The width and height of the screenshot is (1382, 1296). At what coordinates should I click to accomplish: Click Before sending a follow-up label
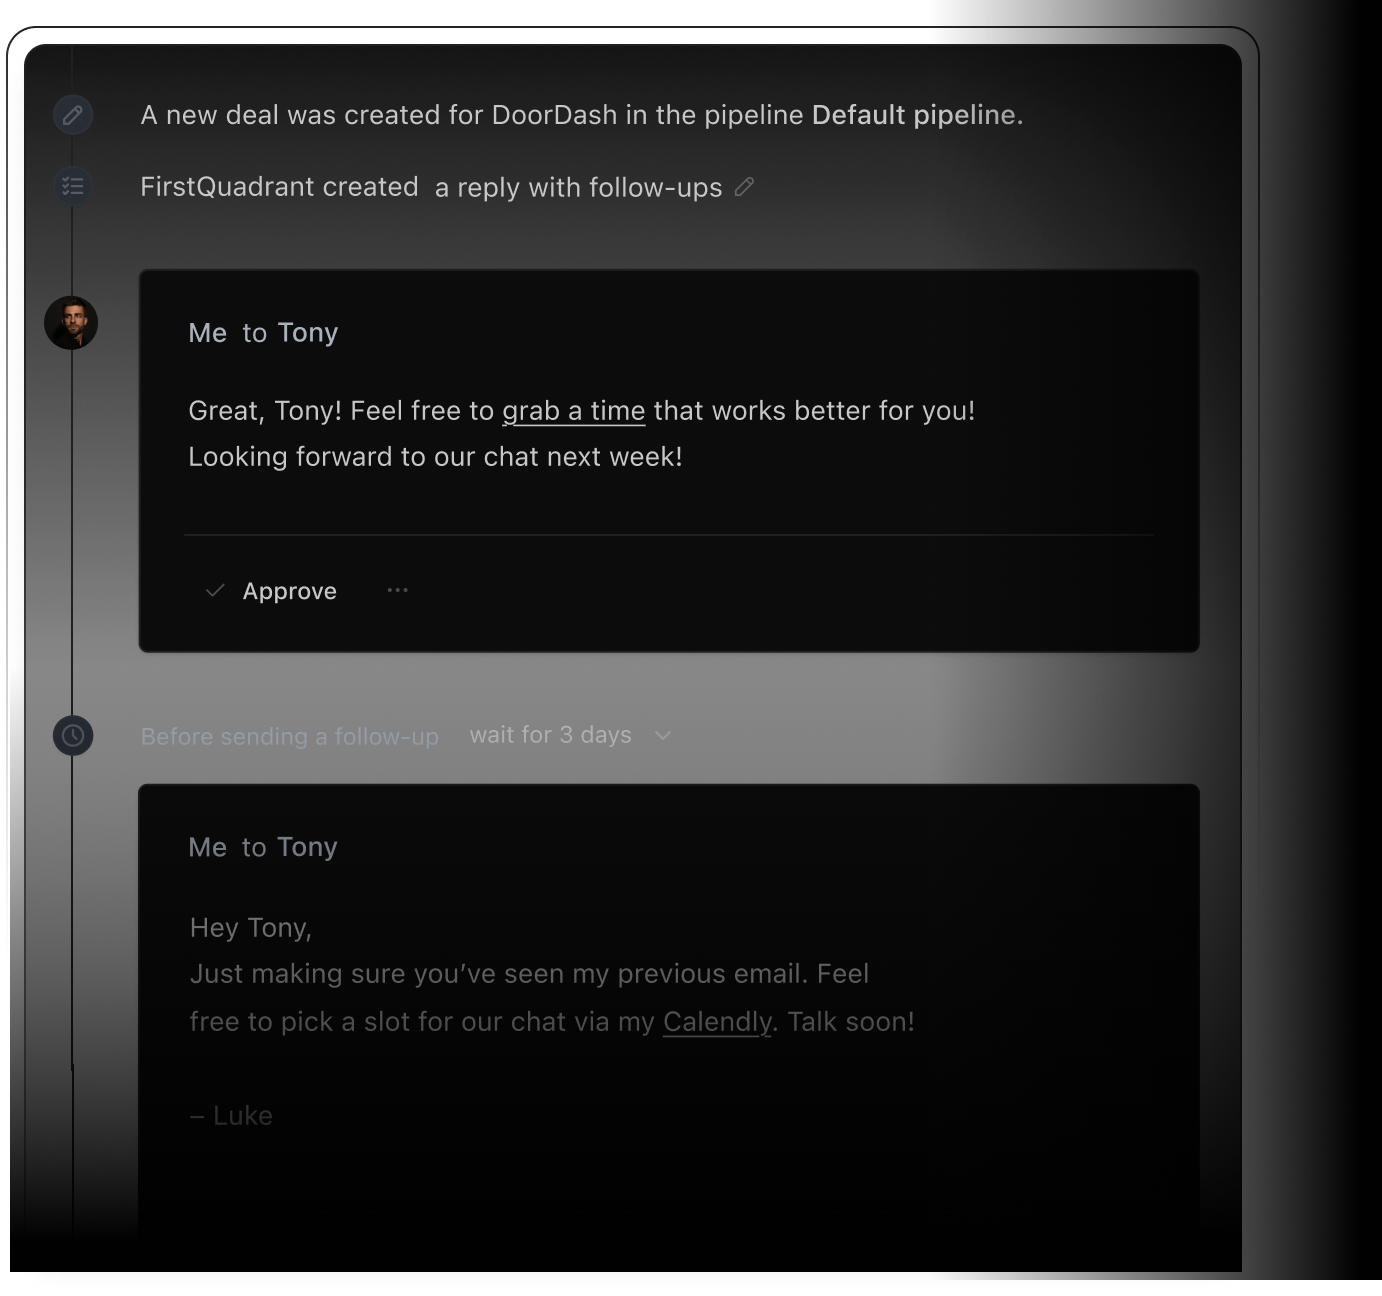tap(290, 737)
